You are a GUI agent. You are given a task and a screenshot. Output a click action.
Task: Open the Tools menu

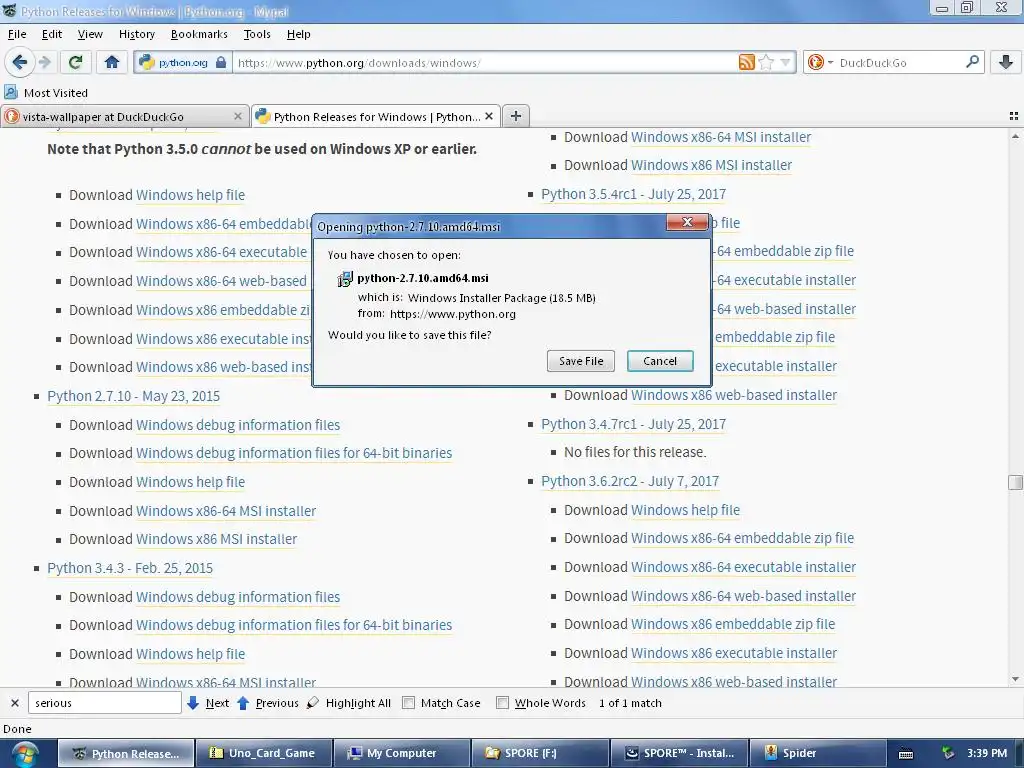(257, 34)
